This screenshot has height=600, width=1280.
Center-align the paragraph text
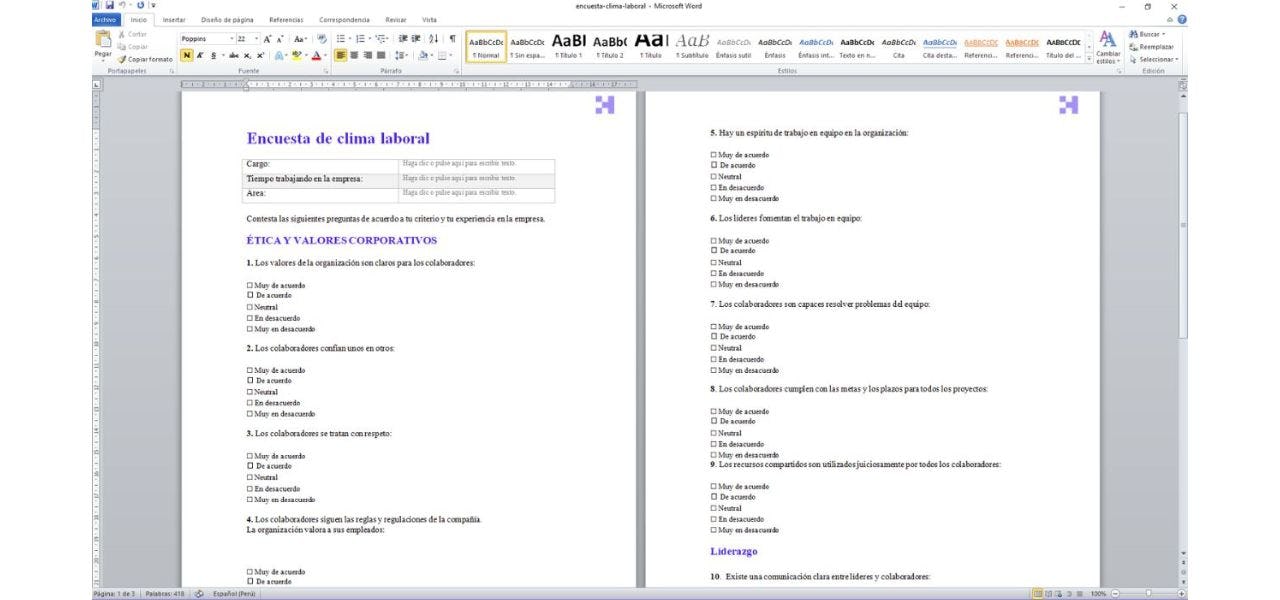pyautogui.click(x=354, y=56)
